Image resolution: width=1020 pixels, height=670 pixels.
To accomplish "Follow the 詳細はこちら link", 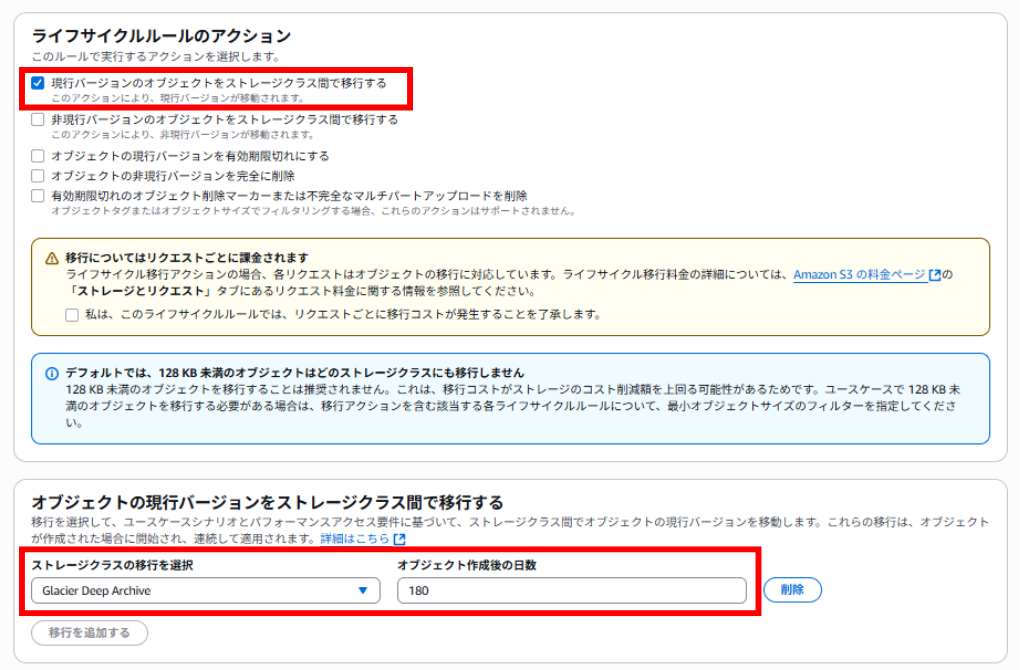I will (355, 539).
